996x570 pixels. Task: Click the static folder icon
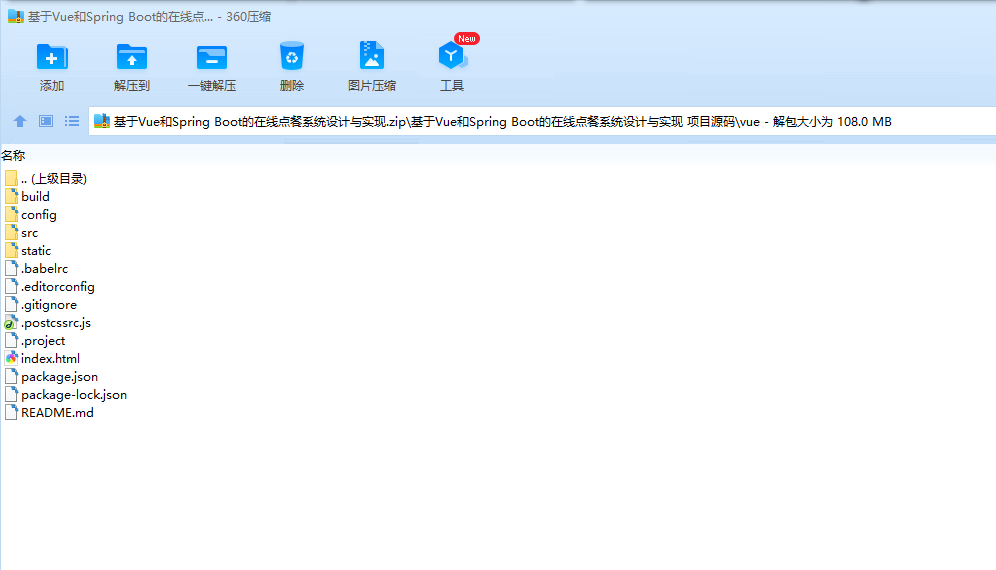click(11, 250)
